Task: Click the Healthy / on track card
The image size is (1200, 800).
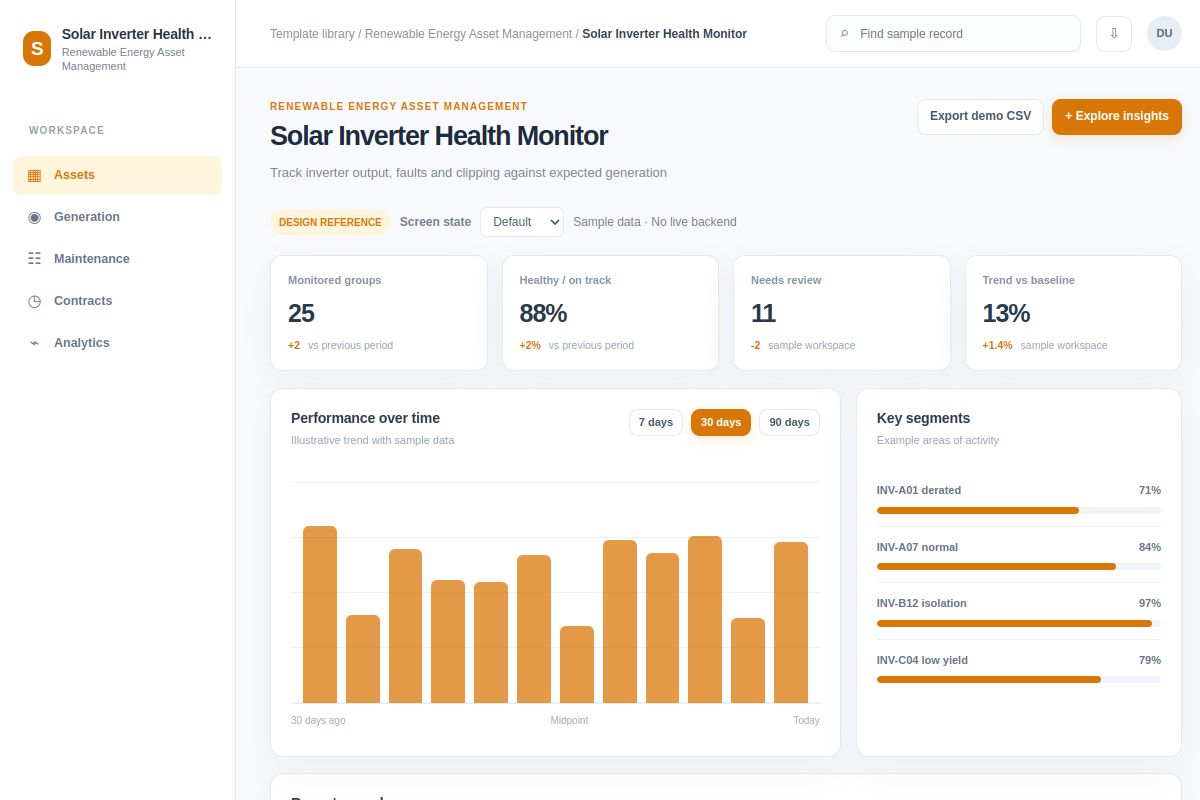Action: coord(610,313)
